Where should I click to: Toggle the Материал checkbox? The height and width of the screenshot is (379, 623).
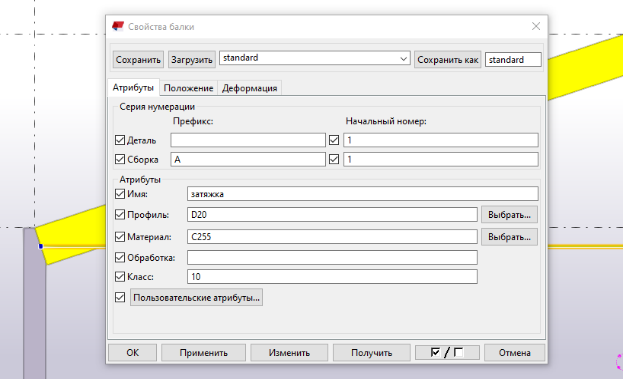pos(120,237)
